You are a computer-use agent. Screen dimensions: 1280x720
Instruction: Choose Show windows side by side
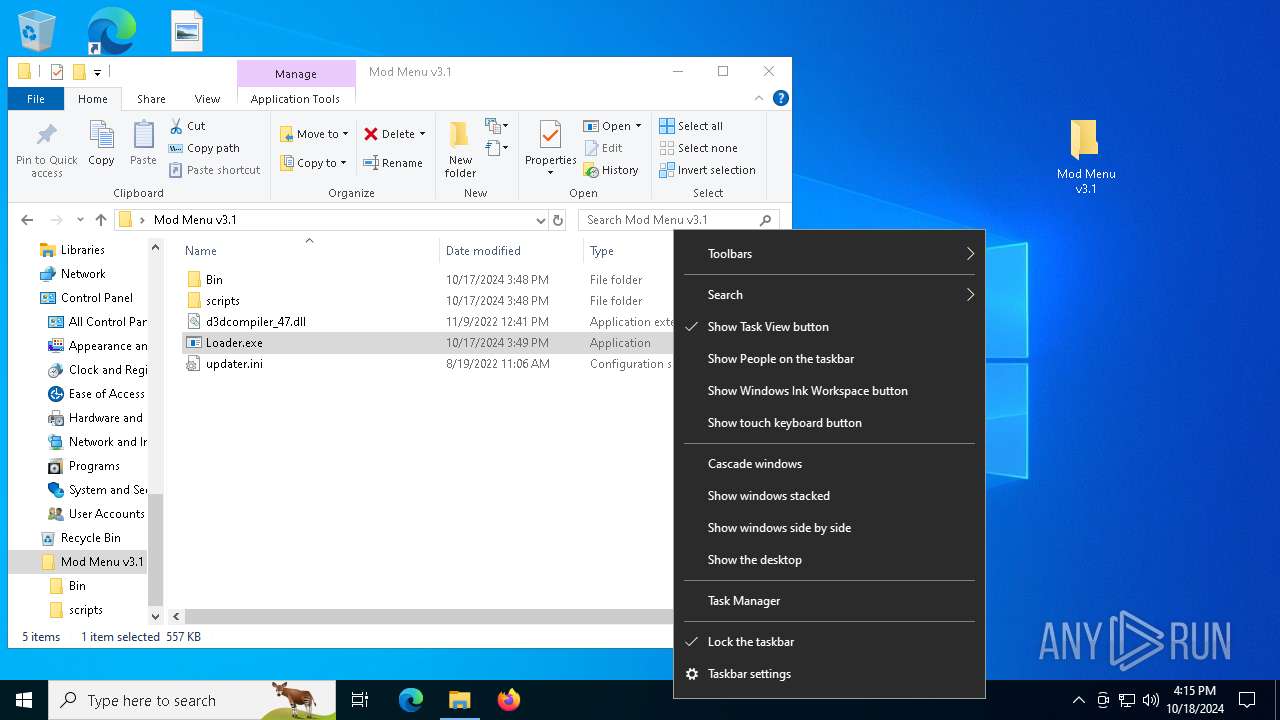[829, 528]
